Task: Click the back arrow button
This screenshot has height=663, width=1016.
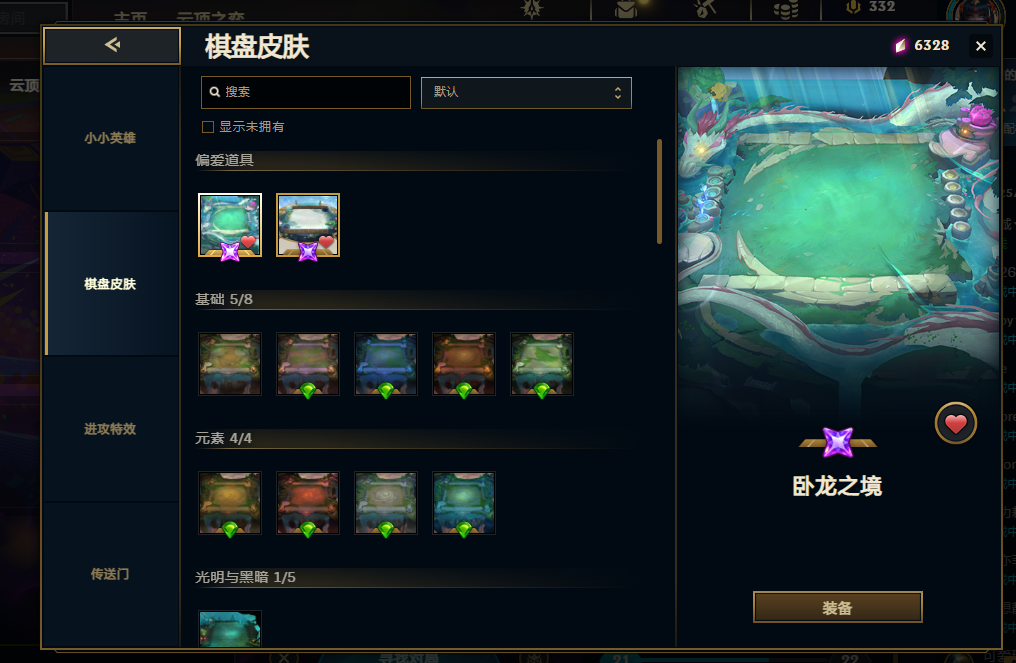Action: pyautogui.click(x=112, y=45)
